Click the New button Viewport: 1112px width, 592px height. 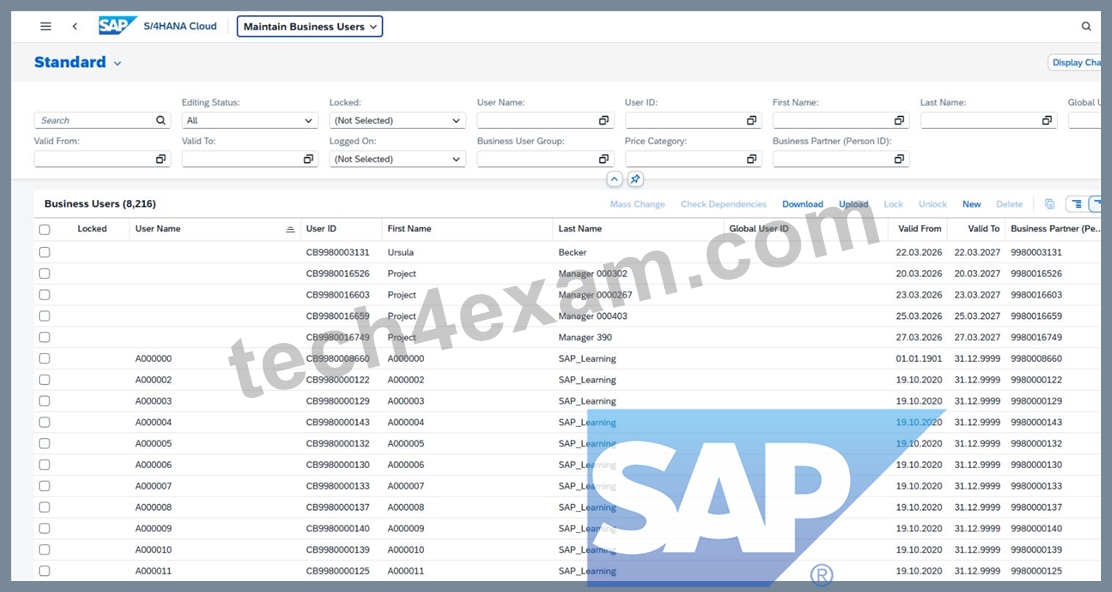[972, 204]
